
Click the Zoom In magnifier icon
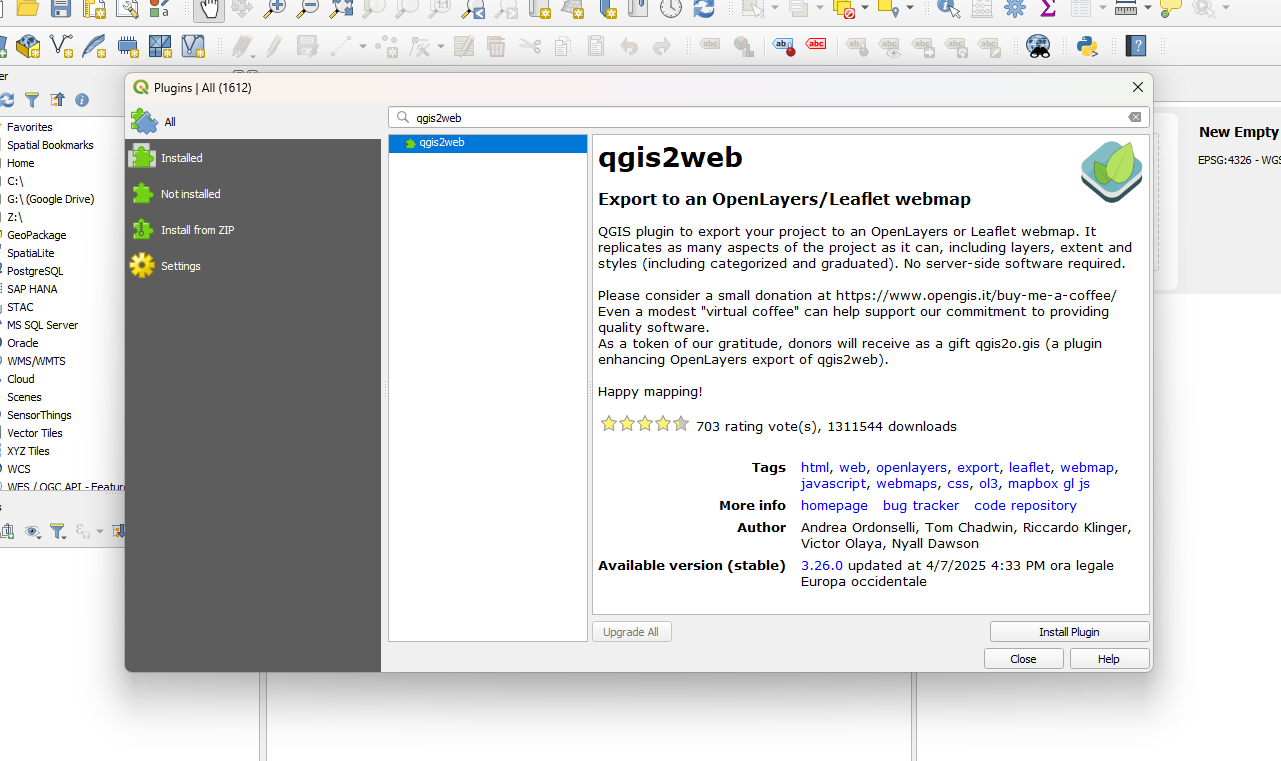(x=274, y=8)
